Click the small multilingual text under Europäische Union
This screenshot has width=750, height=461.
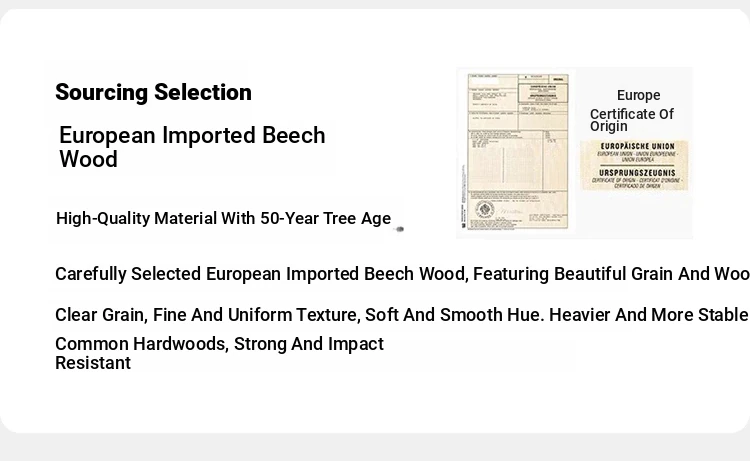(637, 156)
